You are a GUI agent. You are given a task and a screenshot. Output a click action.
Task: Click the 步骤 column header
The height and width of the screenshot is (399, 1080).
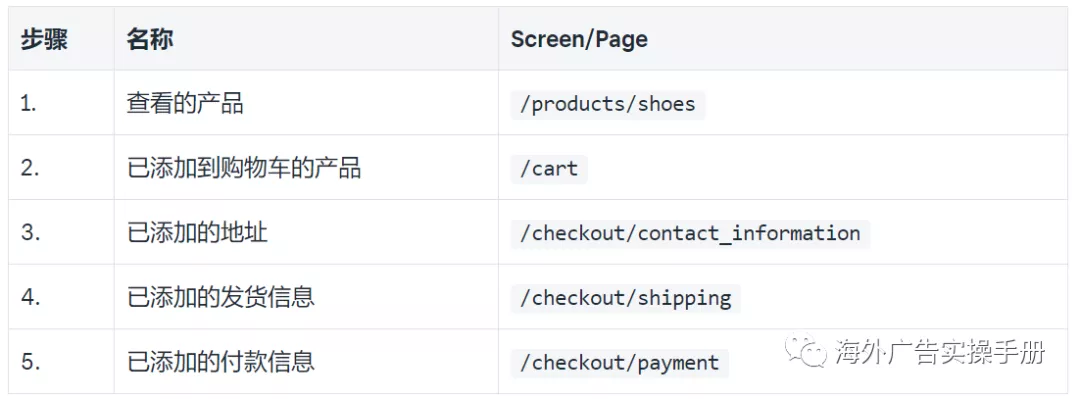click(x=44, y=39)
